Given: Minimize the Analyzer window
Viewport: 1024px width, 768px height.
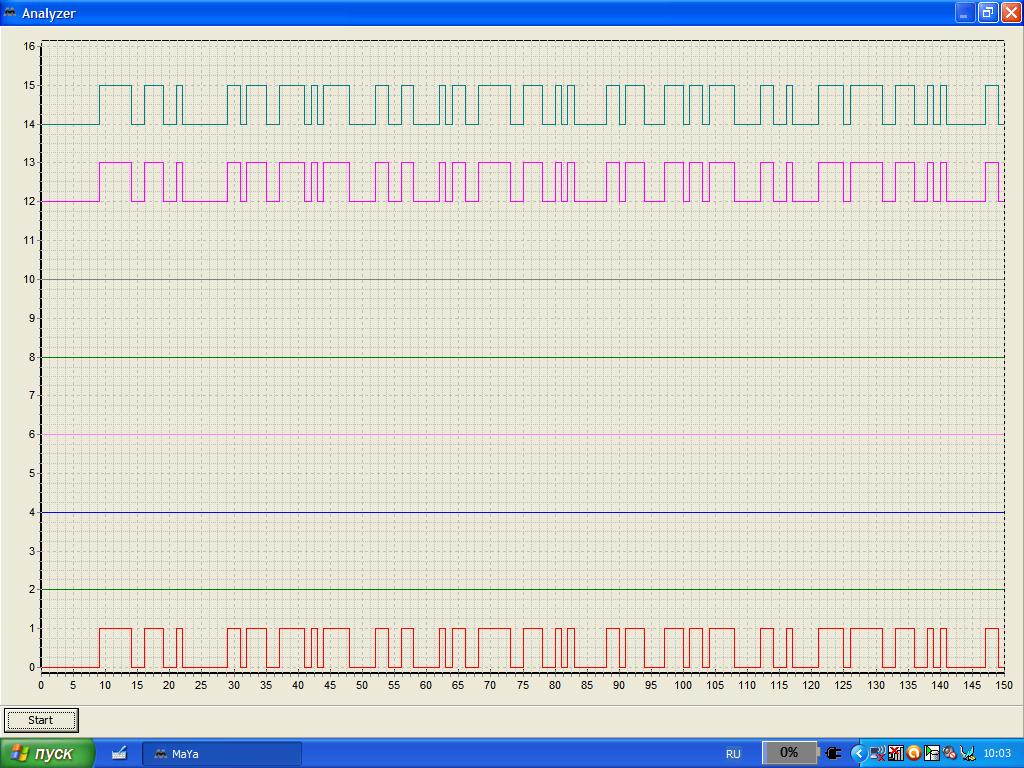Looking at the screenshot, I should pos(965,12).
